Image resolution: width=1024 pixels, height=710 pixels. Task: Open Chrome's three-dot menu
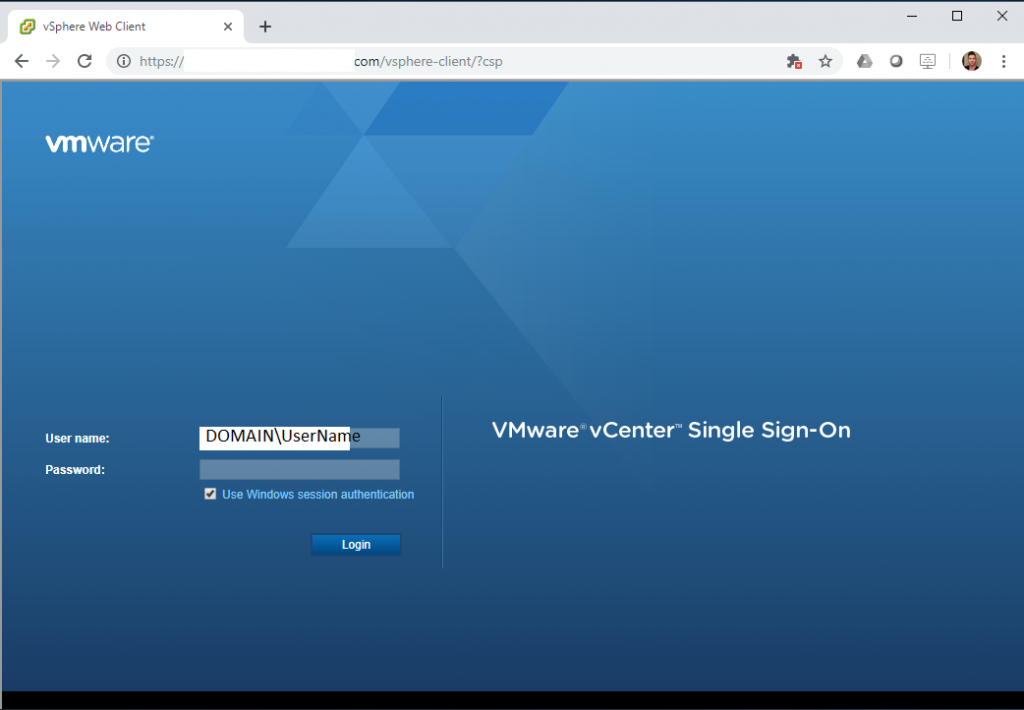pos(1003,61)
